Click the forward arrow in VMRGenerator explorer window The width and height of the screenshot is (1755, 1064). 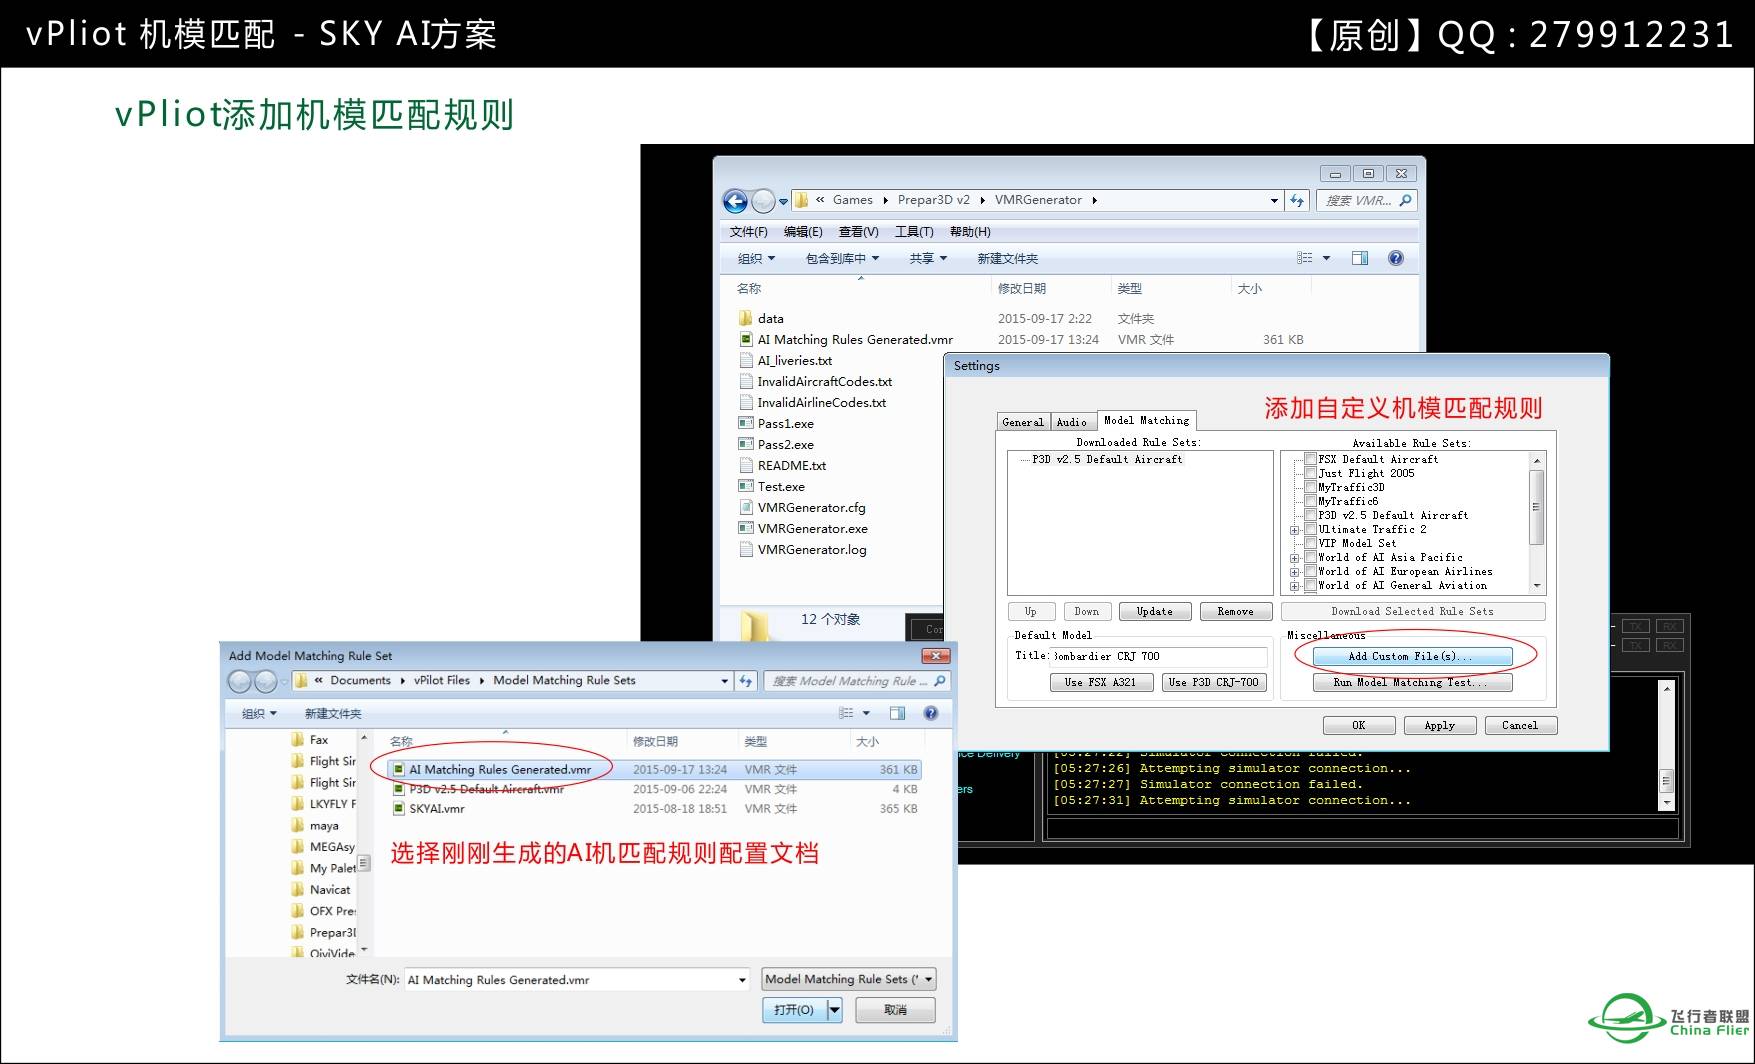pos(763,201)
